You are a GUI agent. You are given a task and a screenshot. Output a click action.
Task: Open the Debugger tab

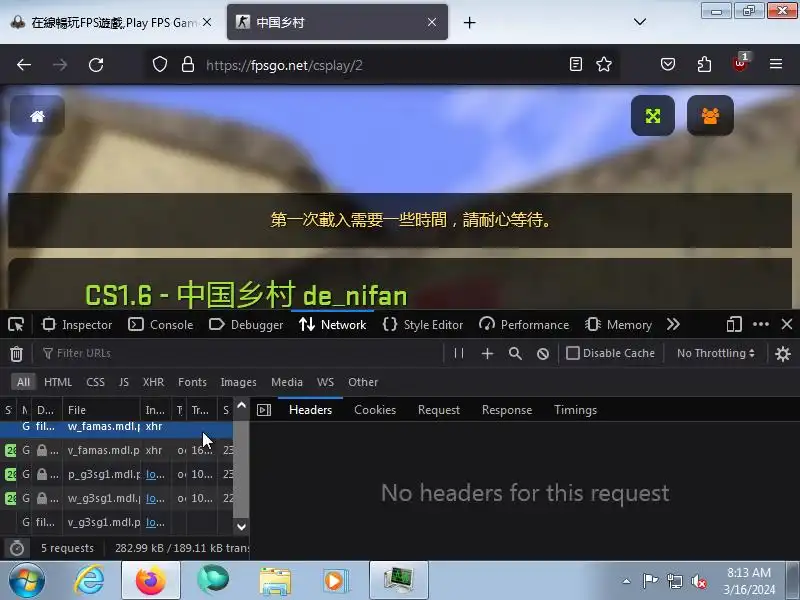click(x=246, y=324)
